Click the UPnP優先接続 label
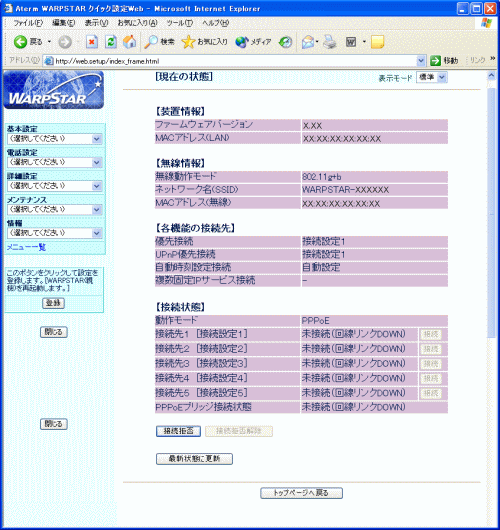This screenshot has height=530, width=500. (x=185, y=254)
